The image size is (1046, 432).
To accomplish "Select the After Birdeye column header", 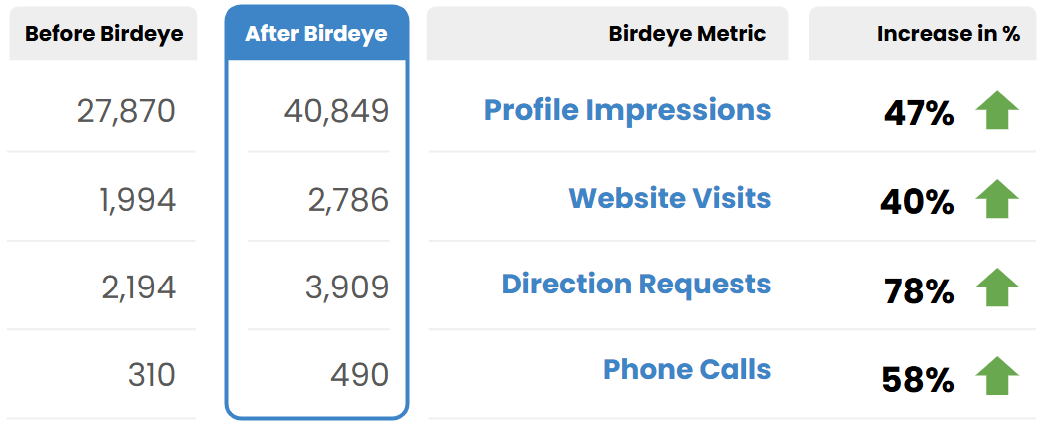I will pos(316,34).
